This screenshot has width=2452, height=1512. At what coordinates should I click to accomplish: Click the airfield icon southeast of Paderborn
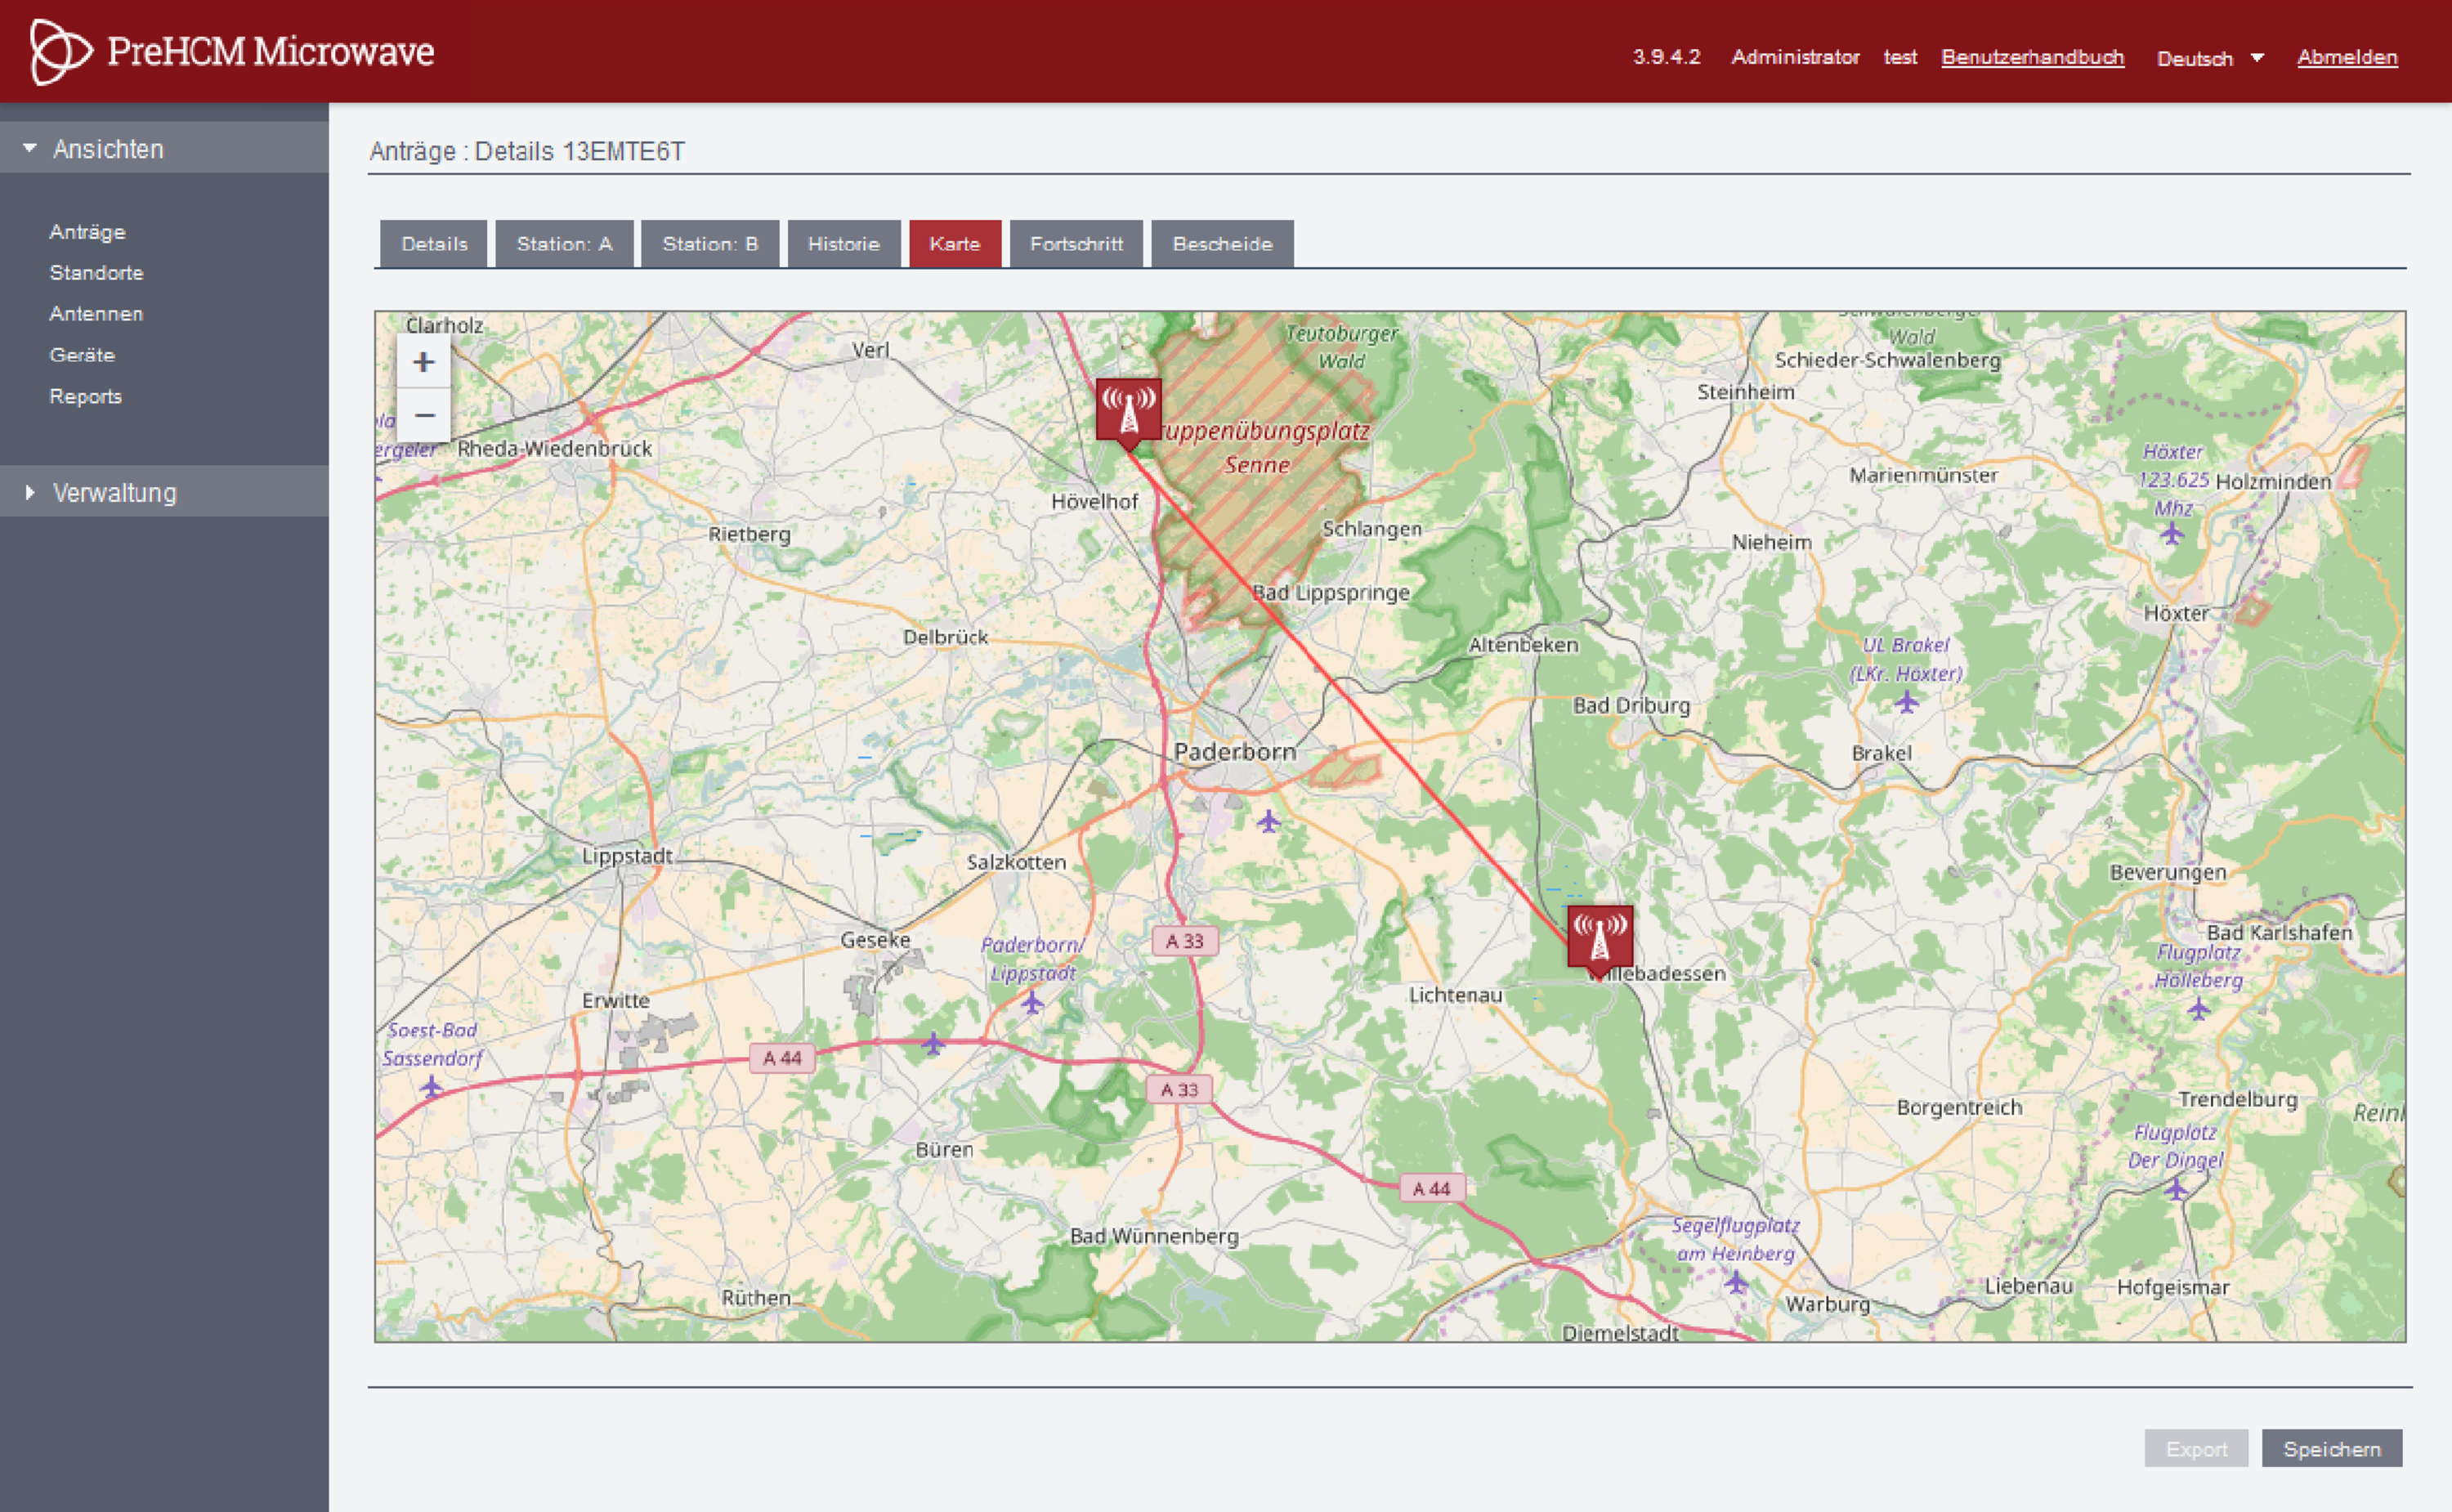(x=1268, y=822)
